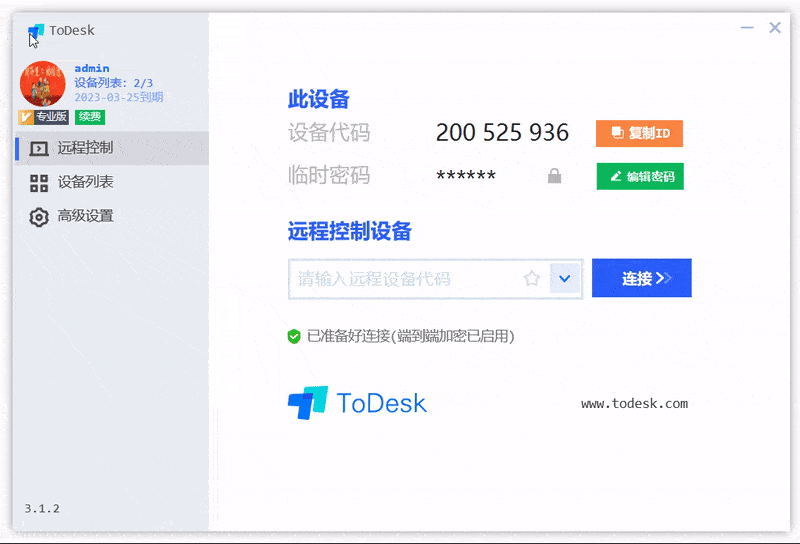This screenshot has width=800, height=544.
Task: Click the lock icon beside the temporary password
Action: click(555, 176)
